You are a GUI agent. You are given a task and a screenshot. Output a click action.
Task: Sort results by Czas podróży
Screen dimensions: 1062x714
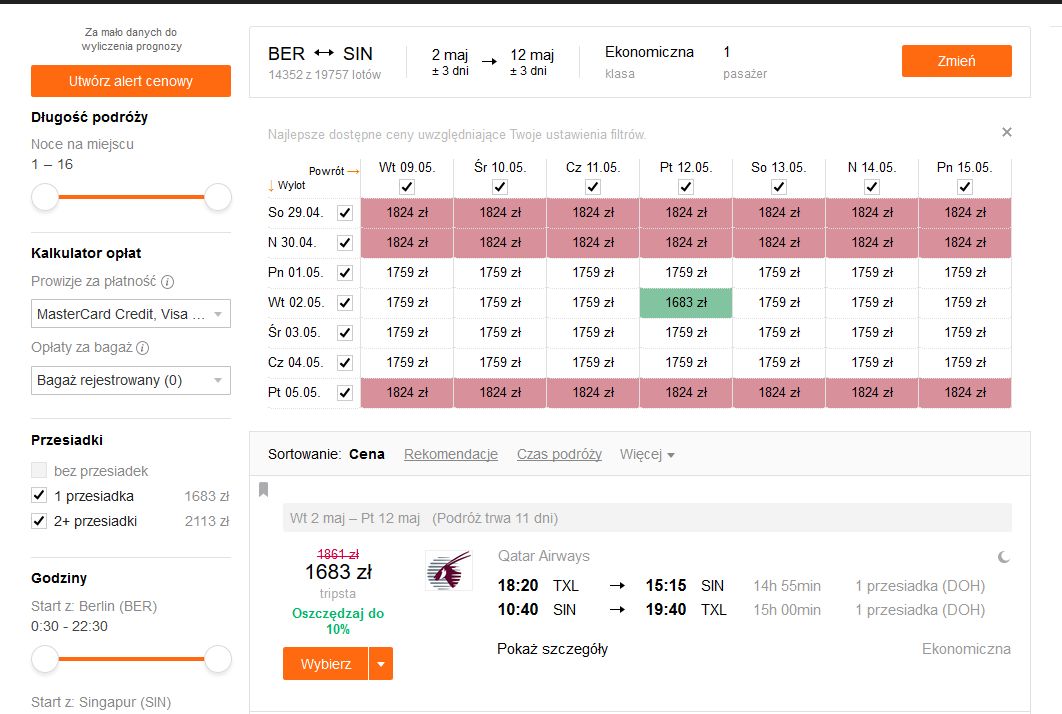point(559,454)
